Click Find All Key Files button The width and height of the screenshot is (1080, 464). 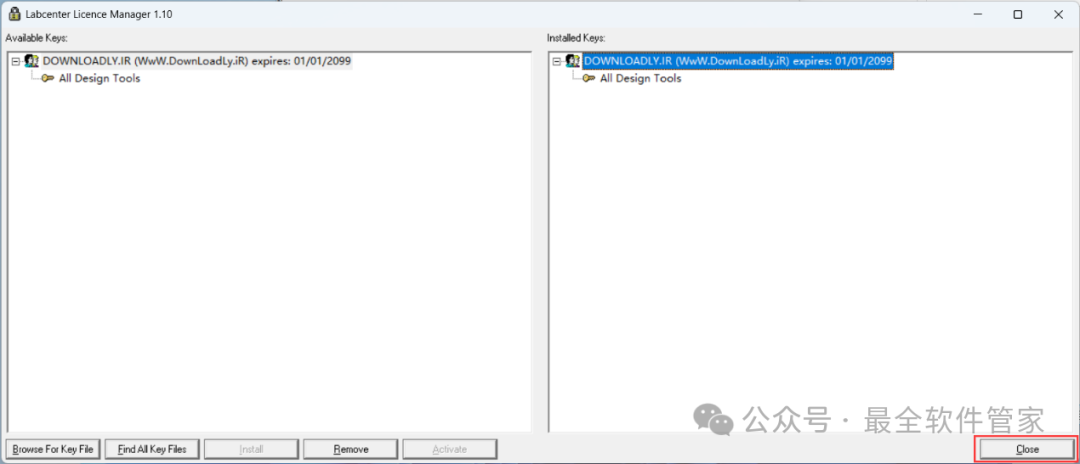[x=152, y=450]
